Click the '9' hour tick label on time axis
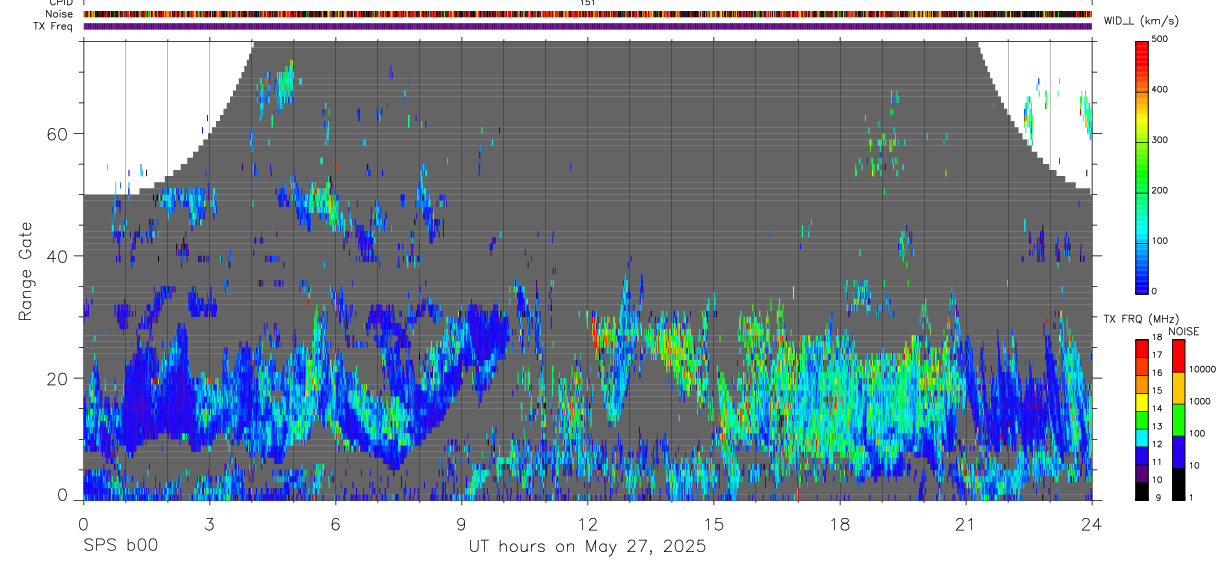 pos(461,523)
